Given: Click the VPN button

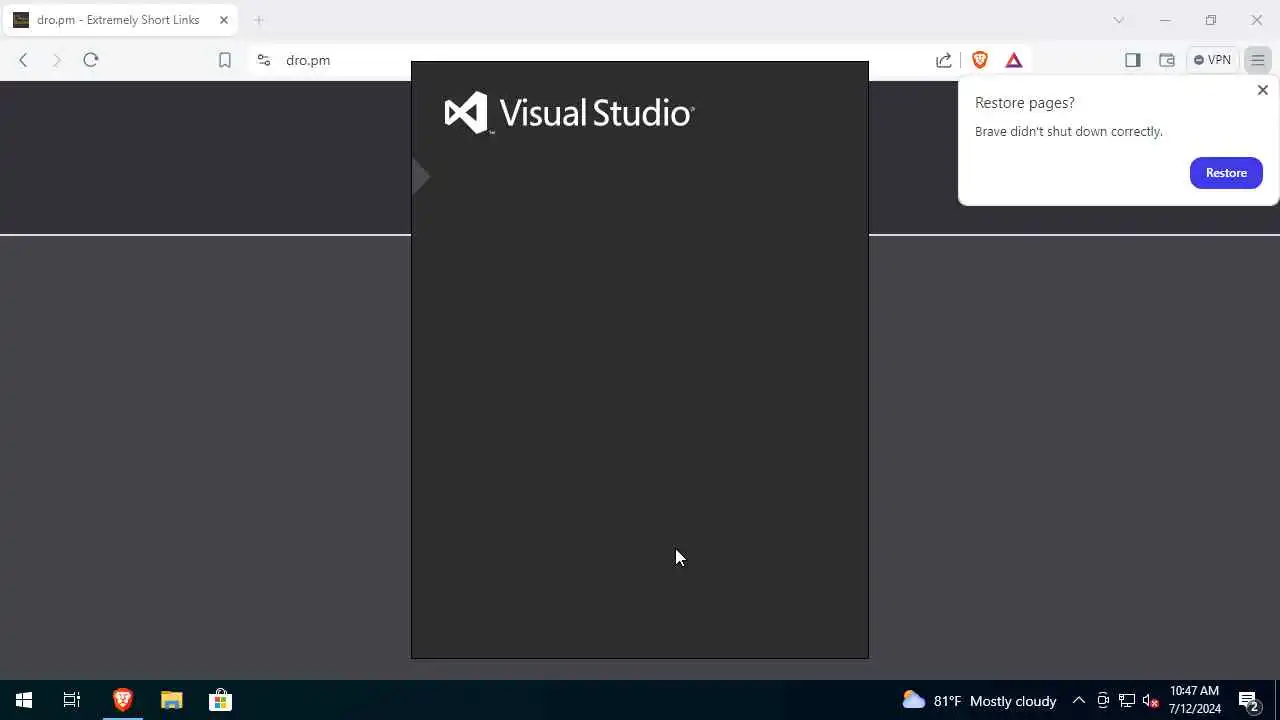Looking at the screenshot, I should 1212,60.
